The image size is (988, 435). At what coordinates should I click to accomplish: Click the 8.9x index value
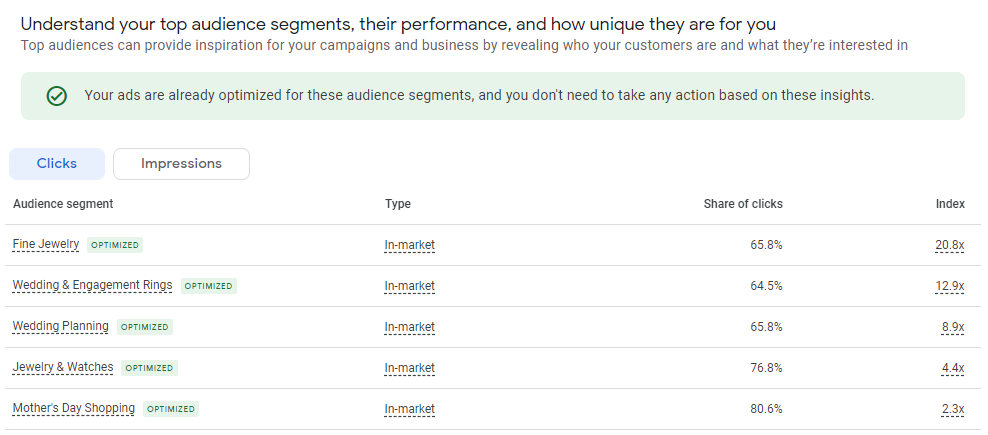[x=953, y=327]
